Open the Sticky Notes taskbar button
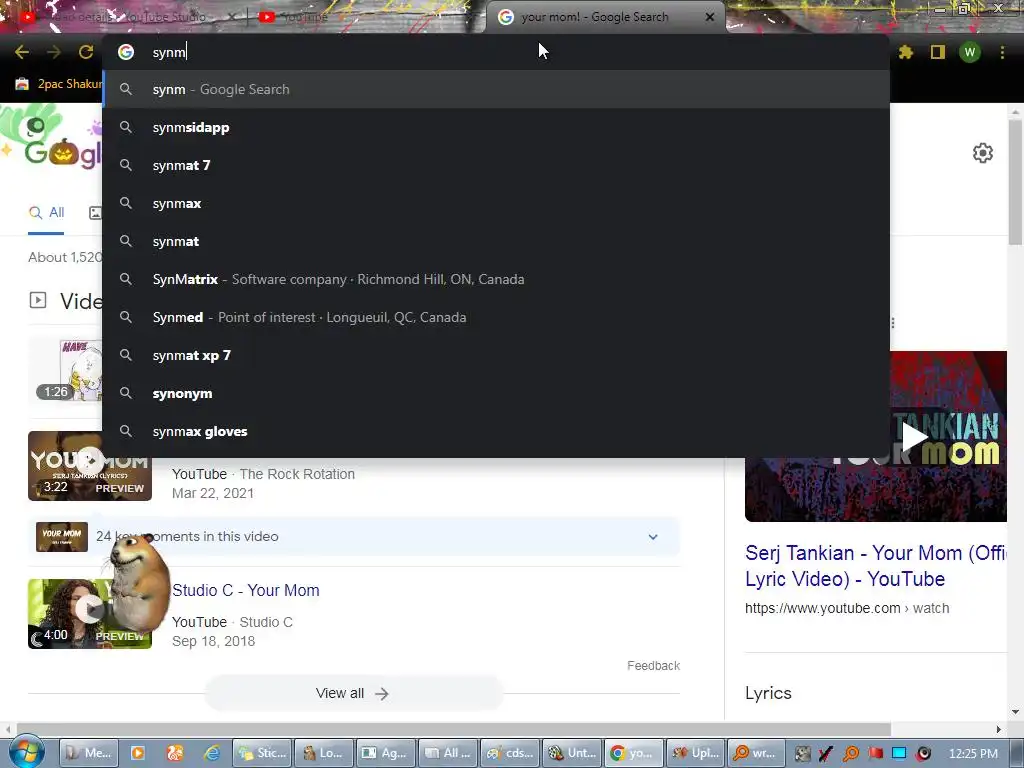 tap(263, 753)
